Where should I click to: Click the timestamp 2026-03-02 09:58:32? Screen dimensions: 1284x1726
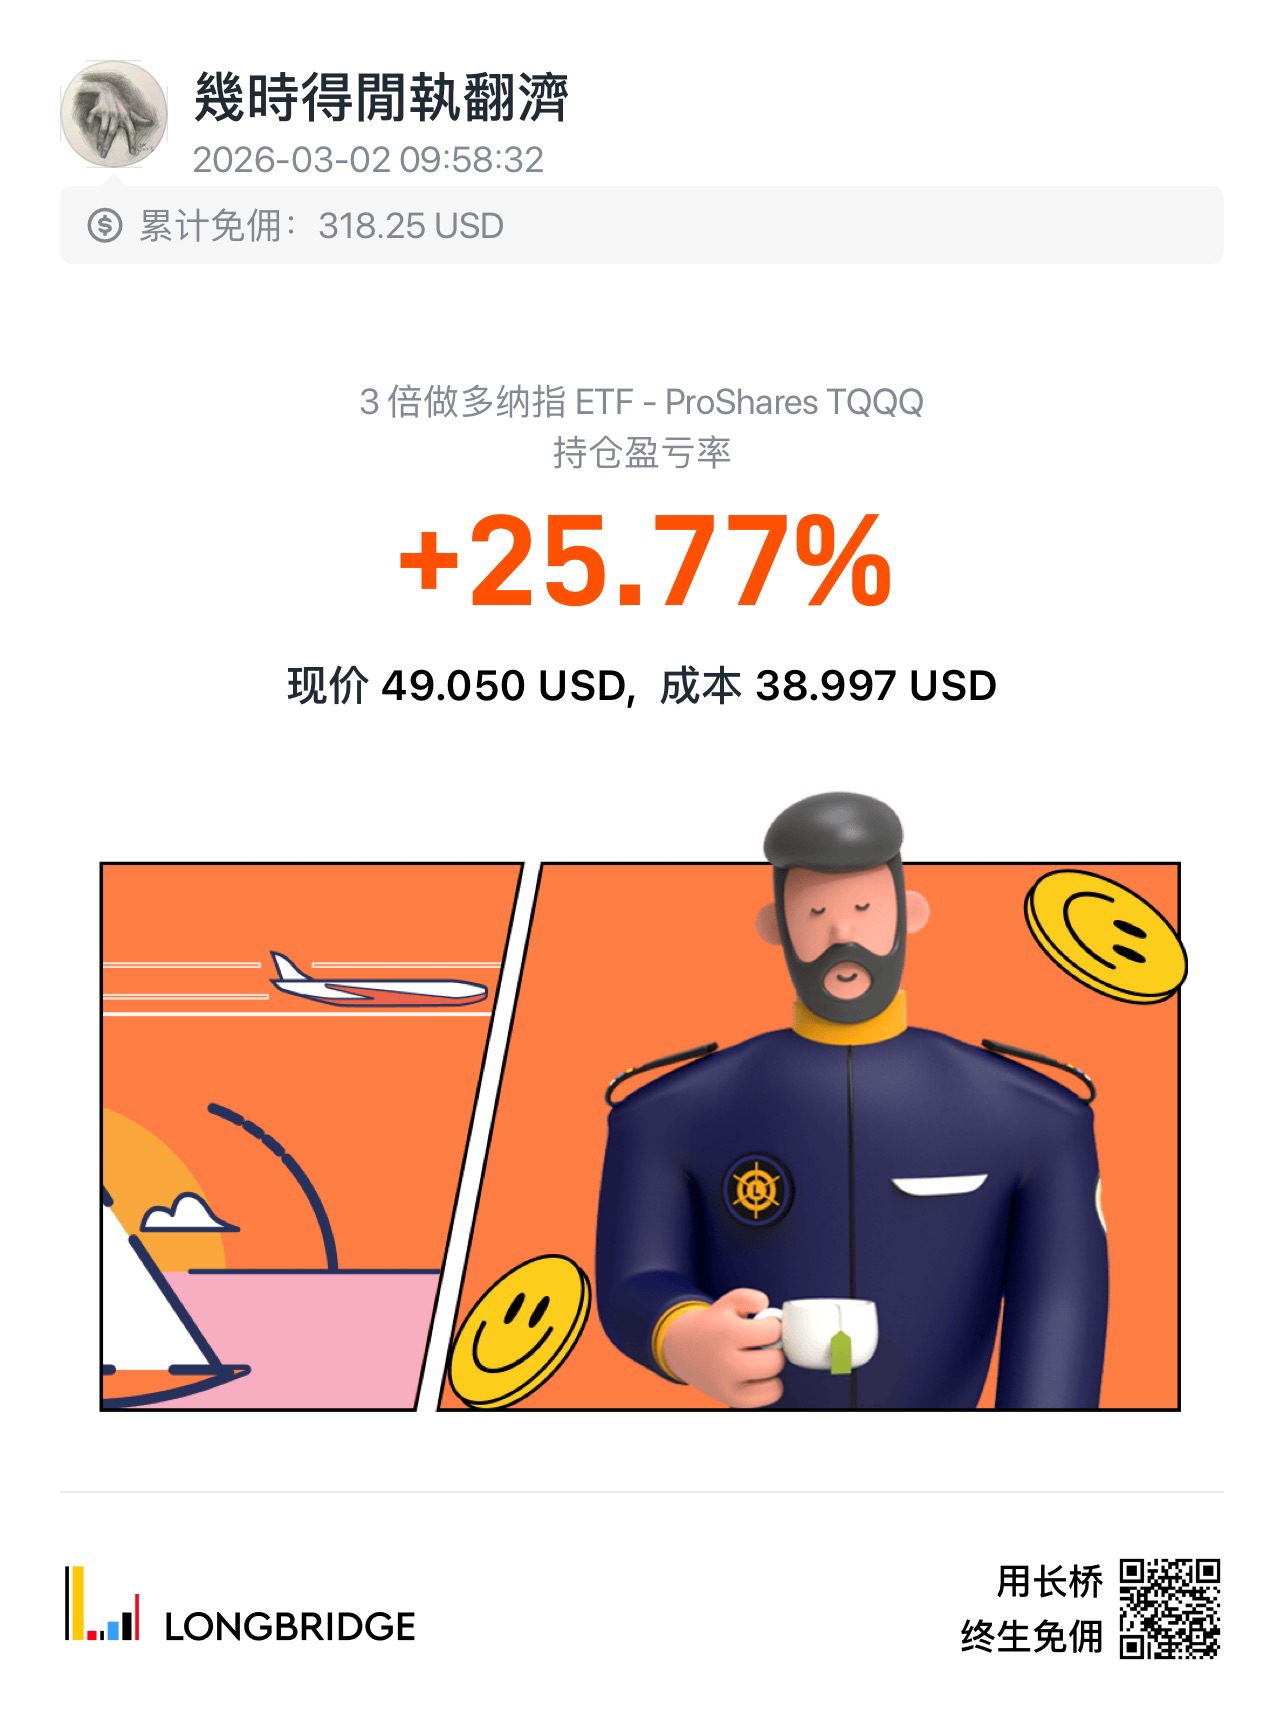(368, 160)
